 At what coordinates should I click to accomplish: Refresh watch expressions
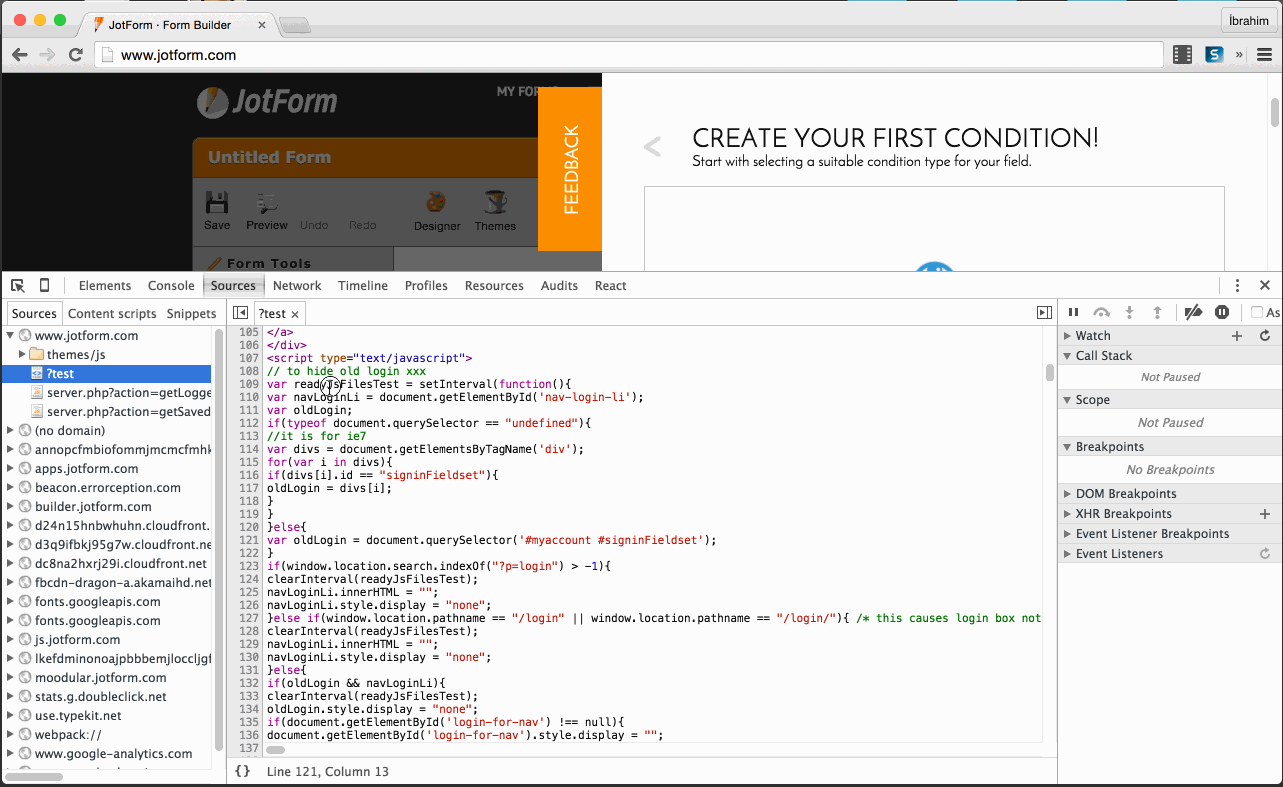click(1265, 336)
